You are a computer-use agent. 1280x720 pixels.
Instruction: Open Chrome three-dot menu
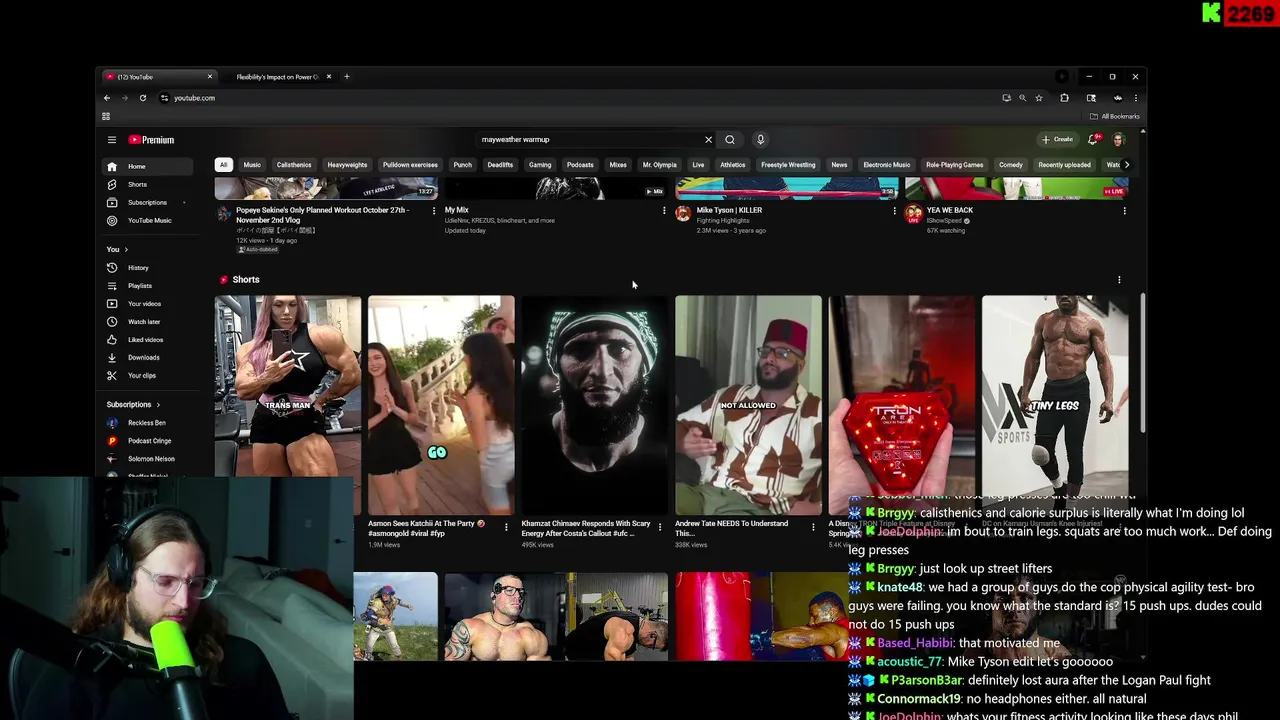pyautogui.click(x=1135, y=98)
